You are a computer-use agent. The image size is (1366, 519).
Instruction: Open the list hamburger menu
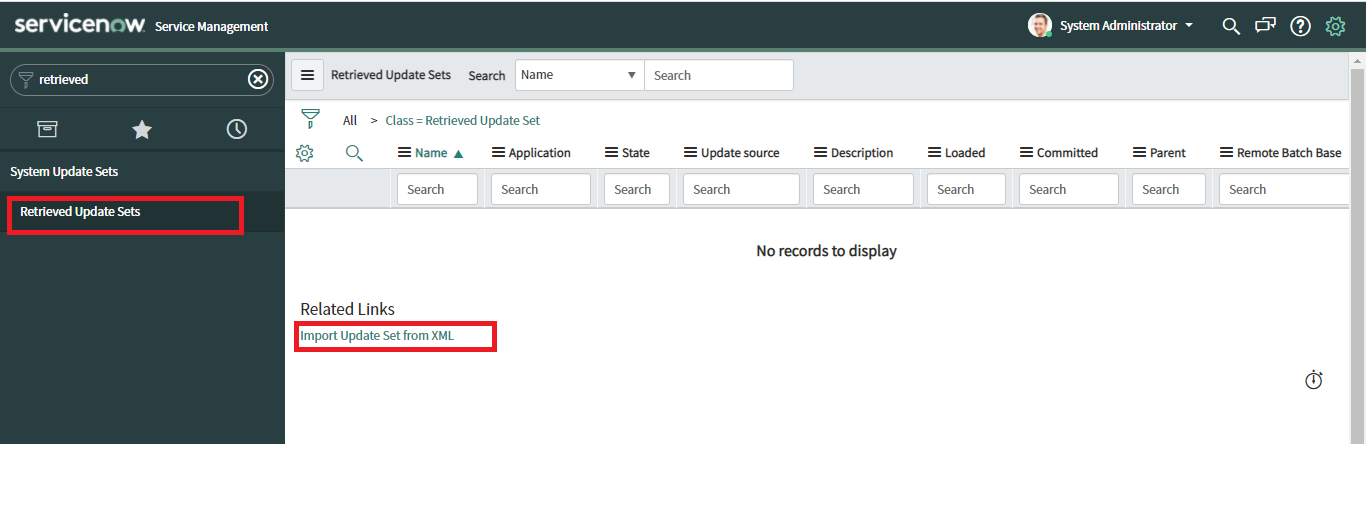pos(307,75)
